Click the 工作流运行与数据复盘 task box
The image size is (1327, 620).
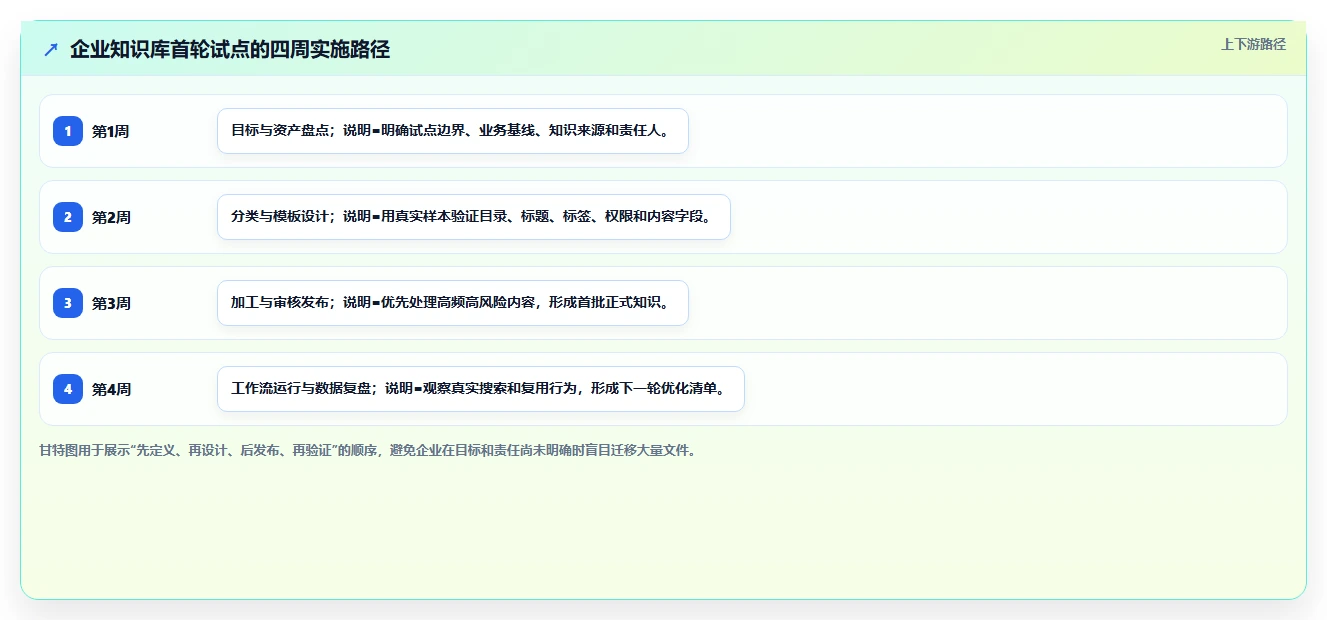pos(481,389)
